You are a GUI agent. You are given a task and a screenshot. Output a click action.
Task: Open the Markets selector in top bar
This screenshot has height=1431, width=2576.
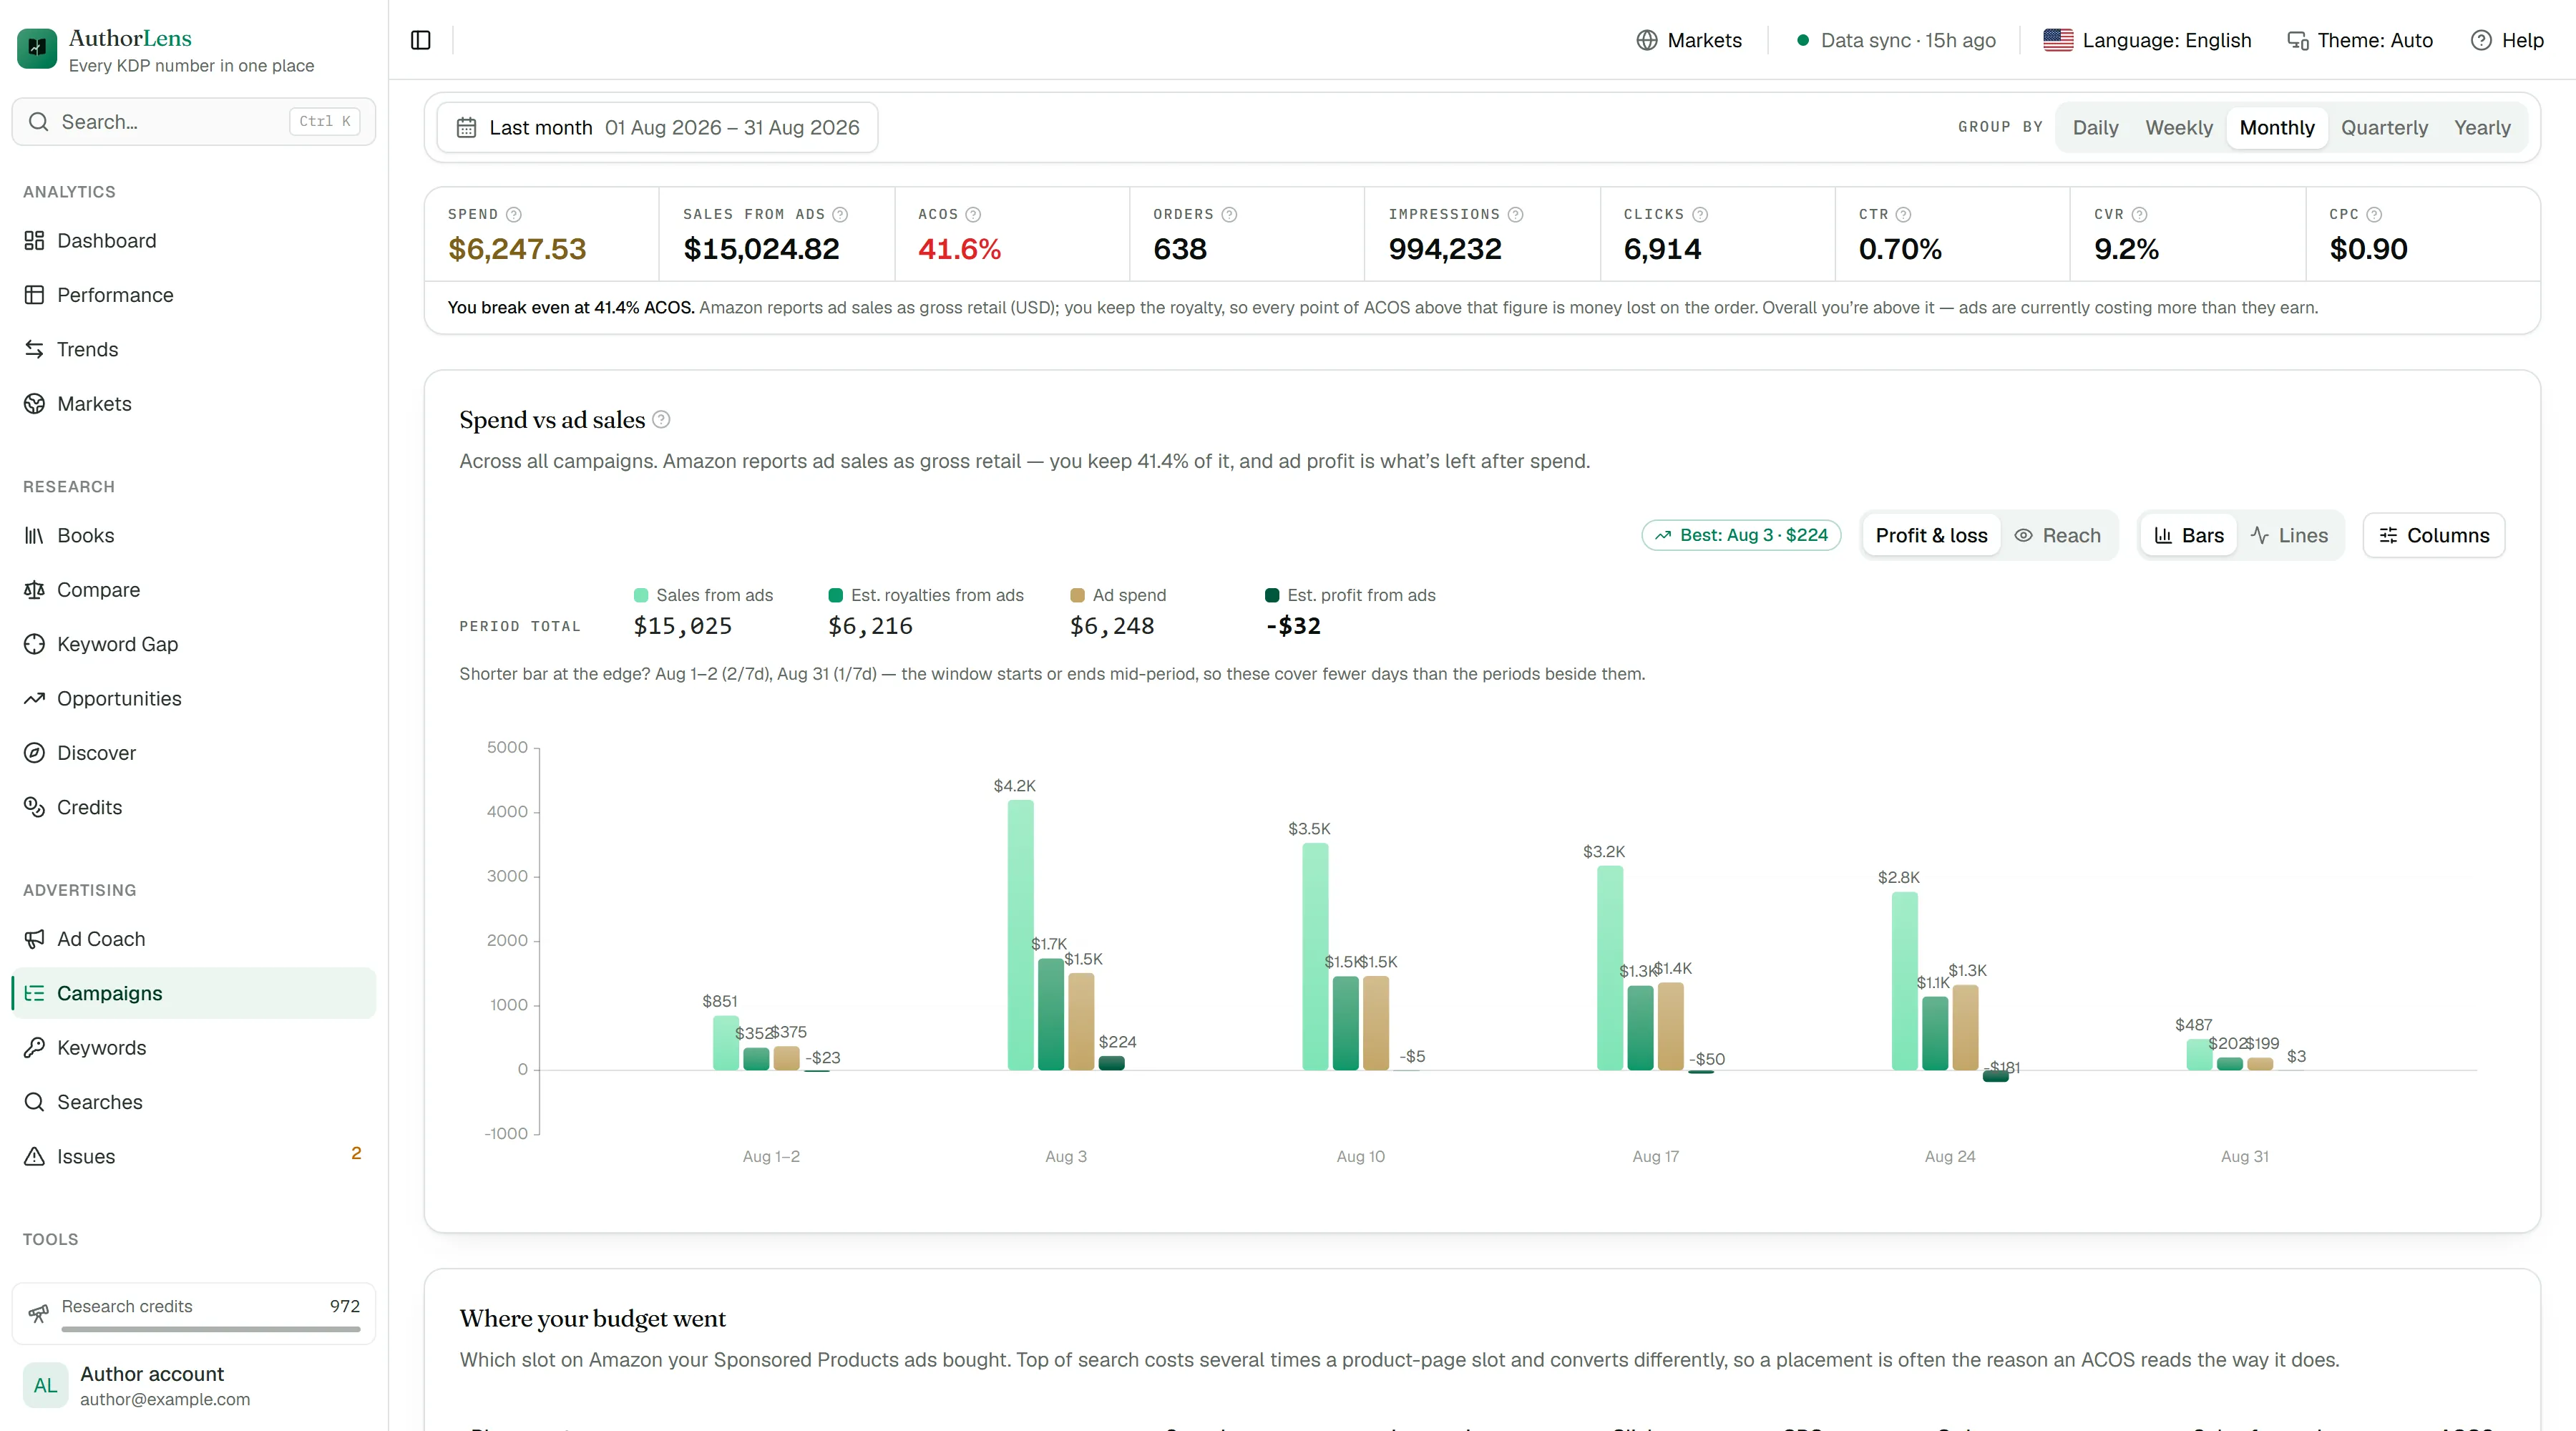1689,40
